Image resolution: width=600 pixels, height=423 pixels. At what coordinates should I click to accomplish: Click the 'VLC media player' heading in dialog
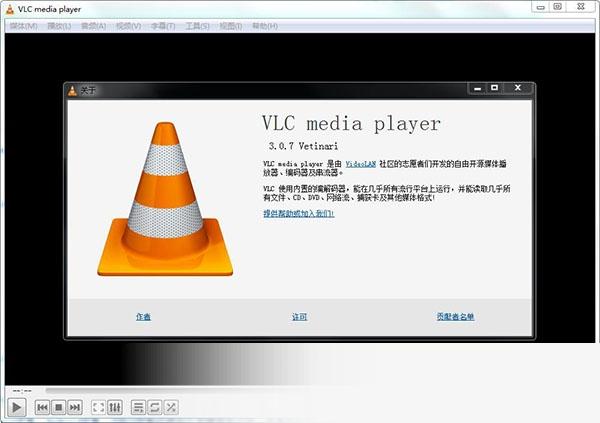click(x=351, y=124)
